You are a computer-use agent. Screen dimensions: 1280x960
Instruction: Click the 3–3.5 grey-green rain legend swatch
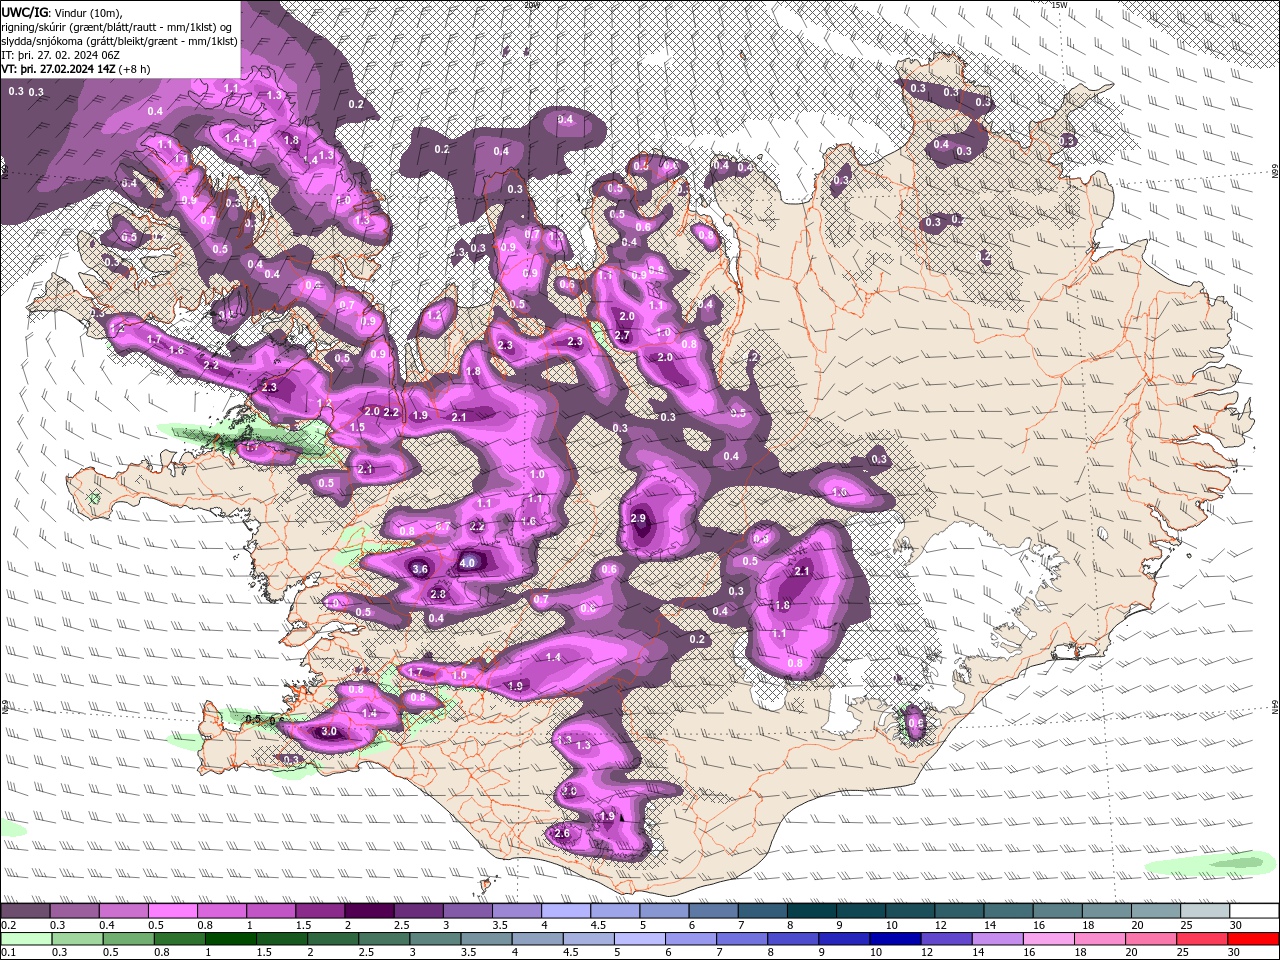tap(437, 939)
